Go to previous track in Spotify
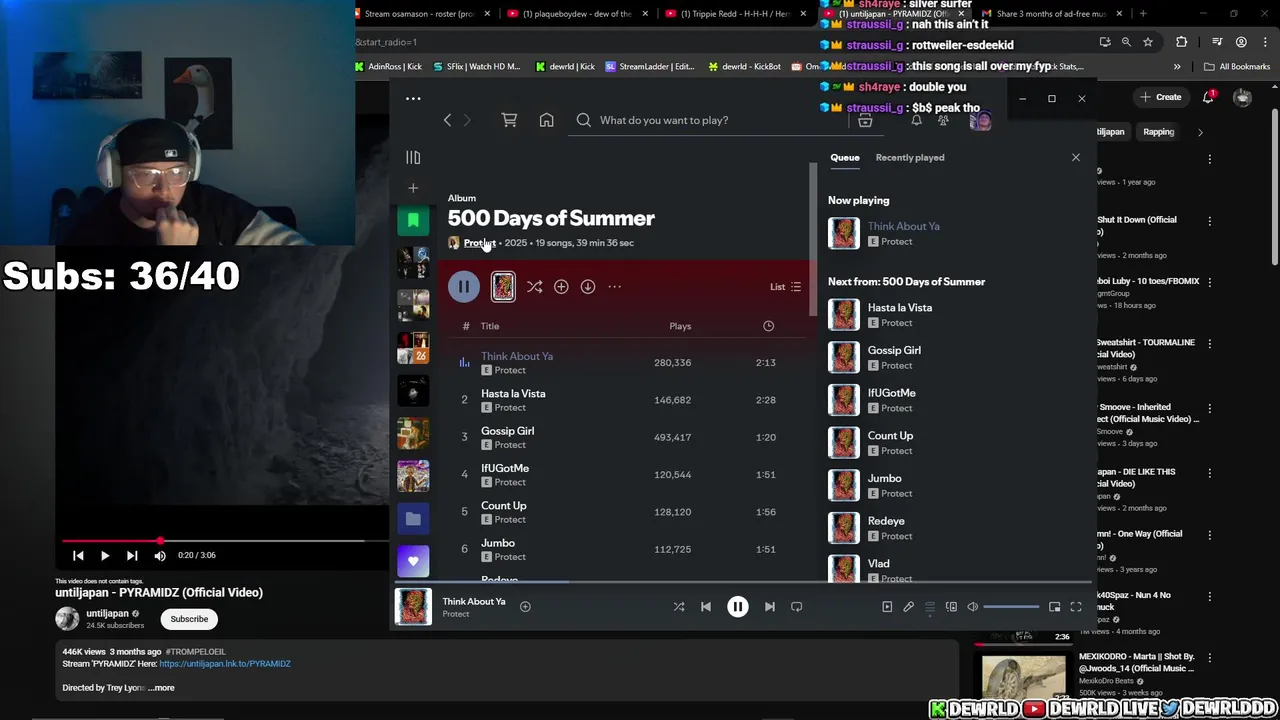The height and width of the screenshot is (720, 1280). pyautogui.click(x=706, y=606)
